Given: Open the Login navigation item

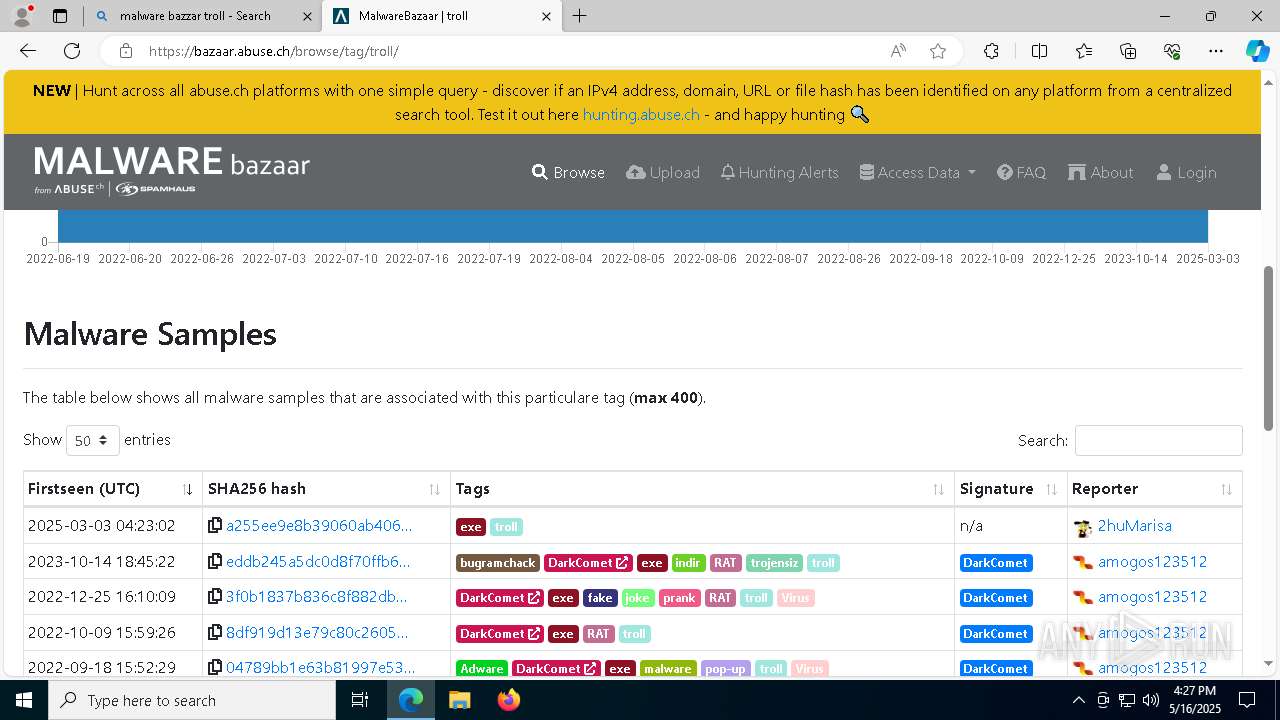Looking at the screenshot, I should tap(1186, 172).
